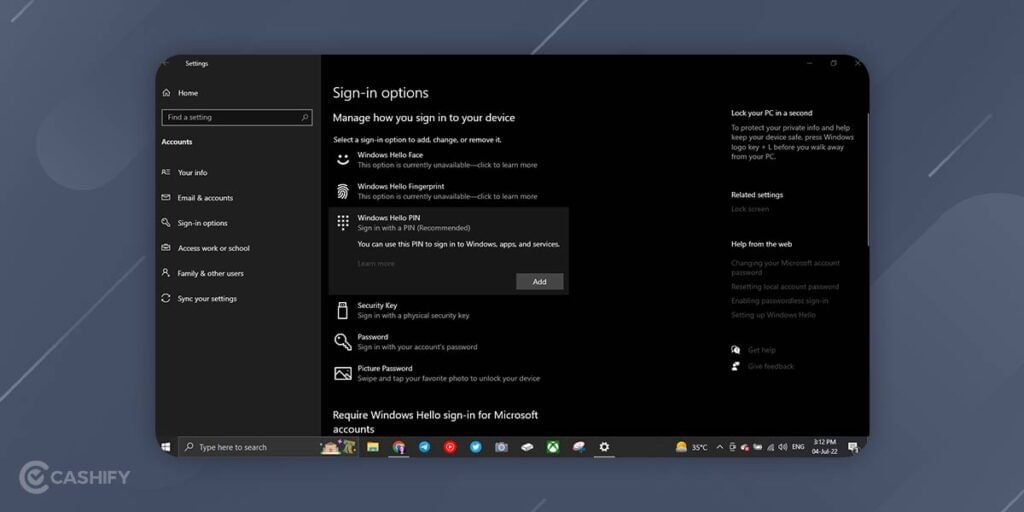Click the Settings page vertical scrollbar
Screen dimensions: 1024x512
click(x=867, y=180)
